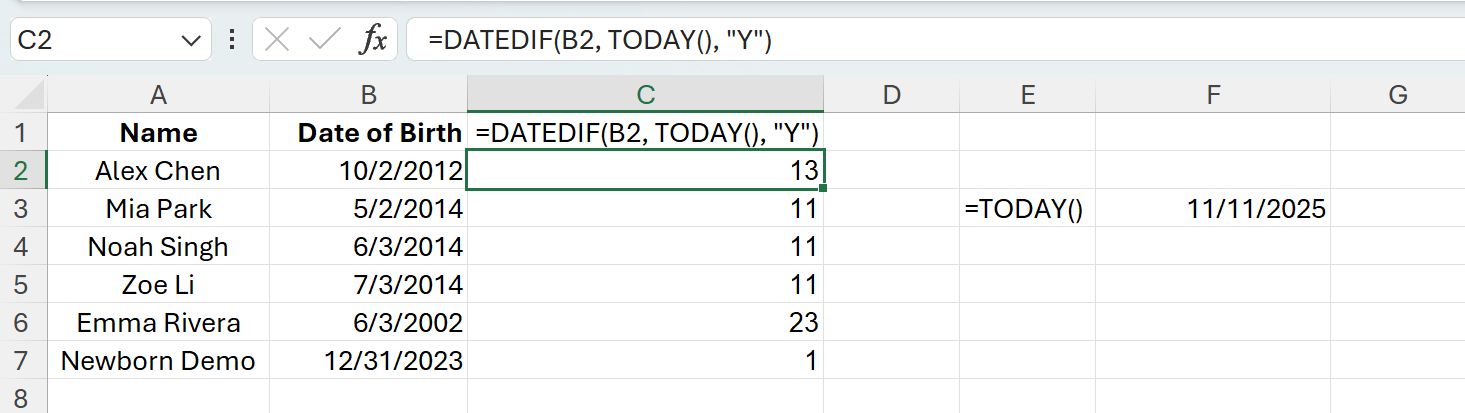Click the cell showing 11/11/2025
The height and width of the screenshot is (413, 1465).
click(1212, 209)
